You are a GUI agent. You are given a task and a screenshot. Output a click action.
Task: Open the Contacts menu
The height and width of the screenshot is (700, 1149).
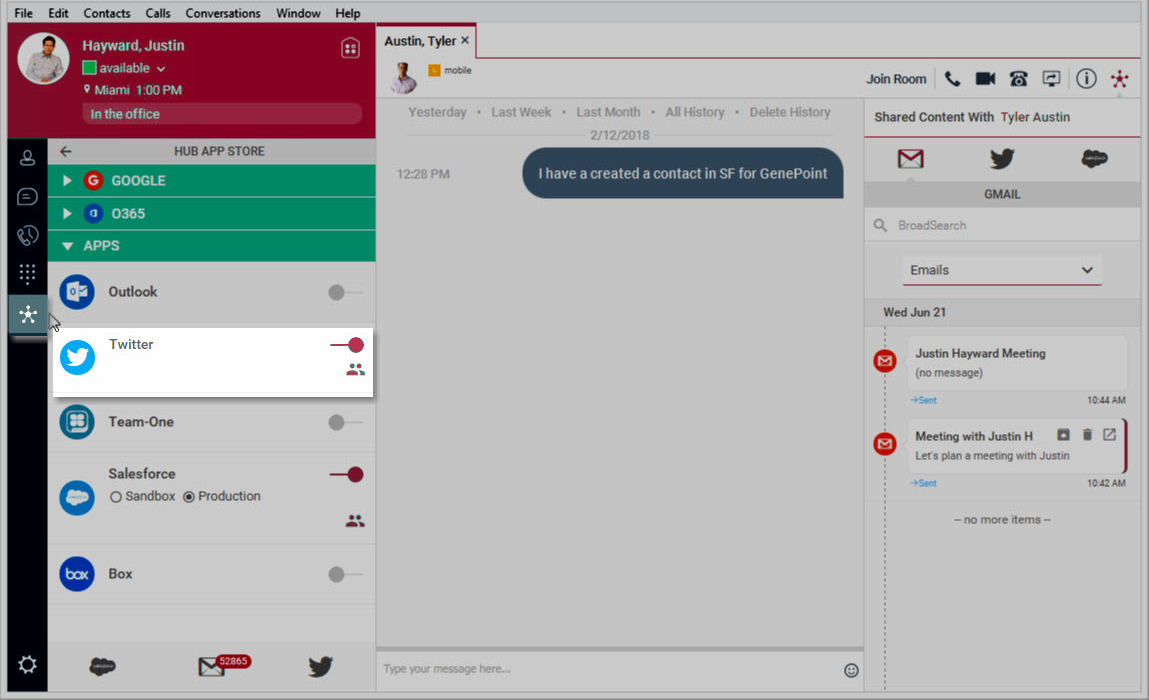click(106, 13)
